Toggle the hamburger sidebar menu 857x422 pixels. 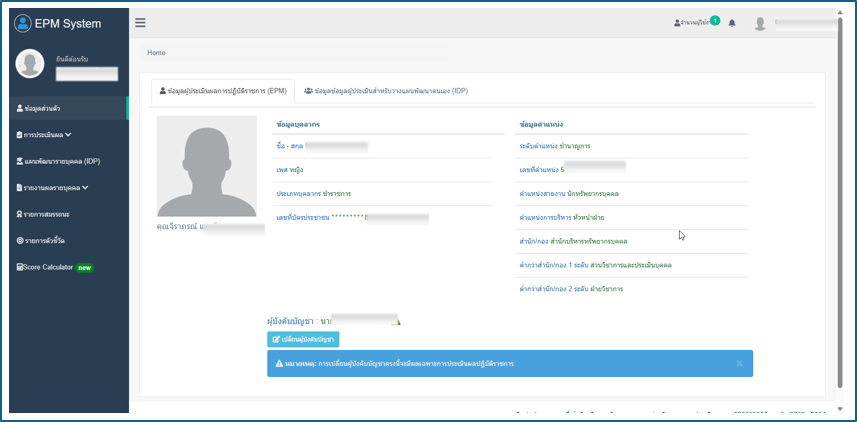140,23
